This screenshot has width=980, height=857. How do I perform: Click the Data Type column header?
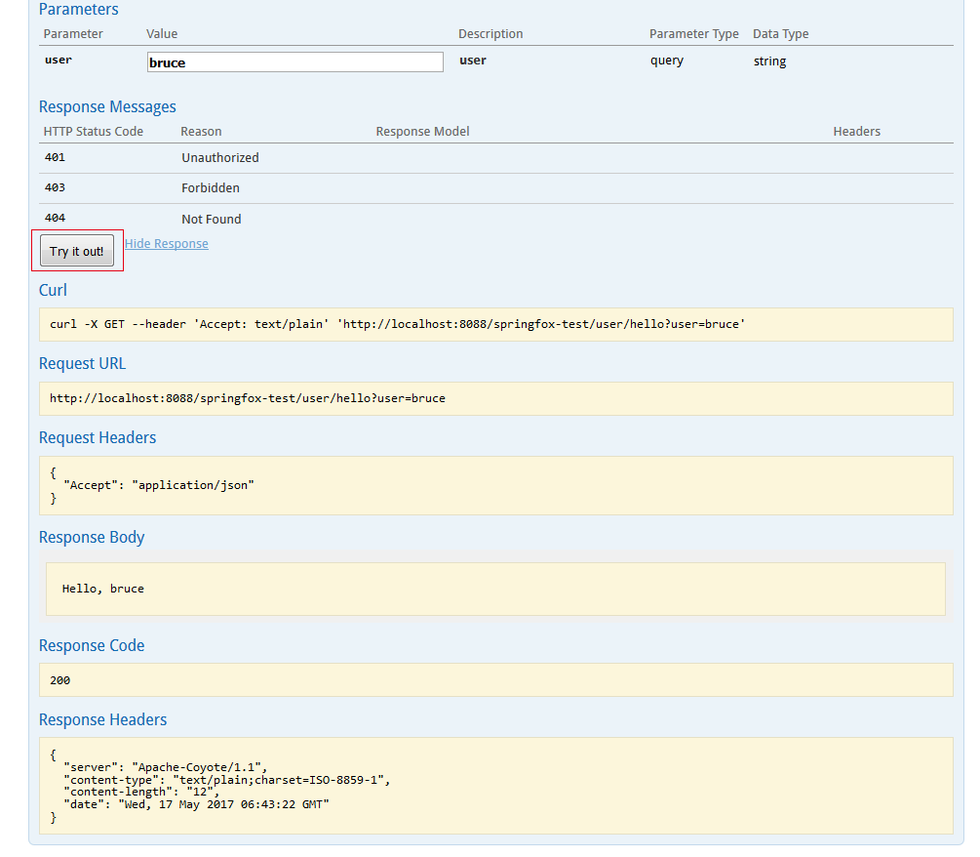pyautogui.click(x=780, y=34)
